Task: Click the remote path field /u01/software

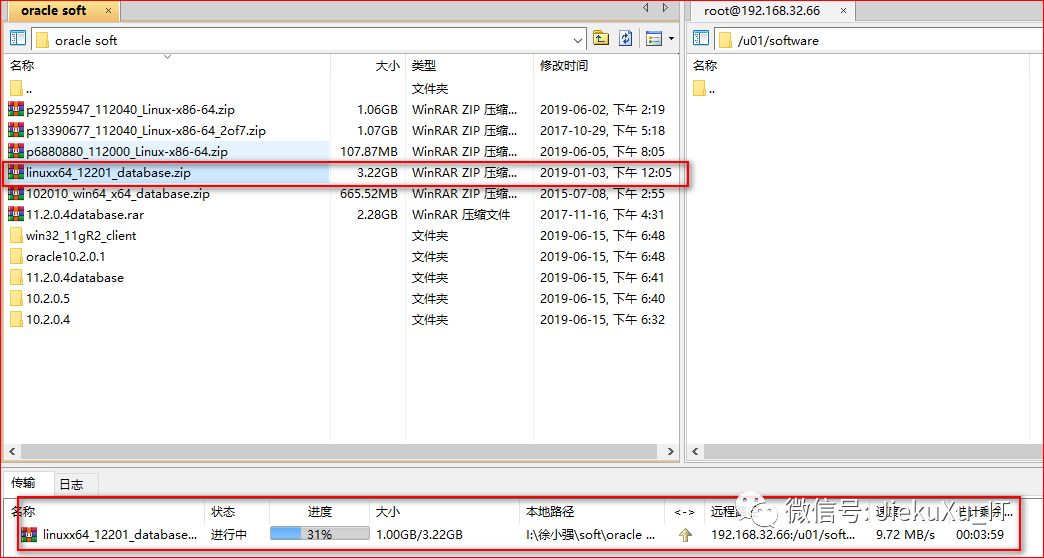Action: (x=879, y=40)
